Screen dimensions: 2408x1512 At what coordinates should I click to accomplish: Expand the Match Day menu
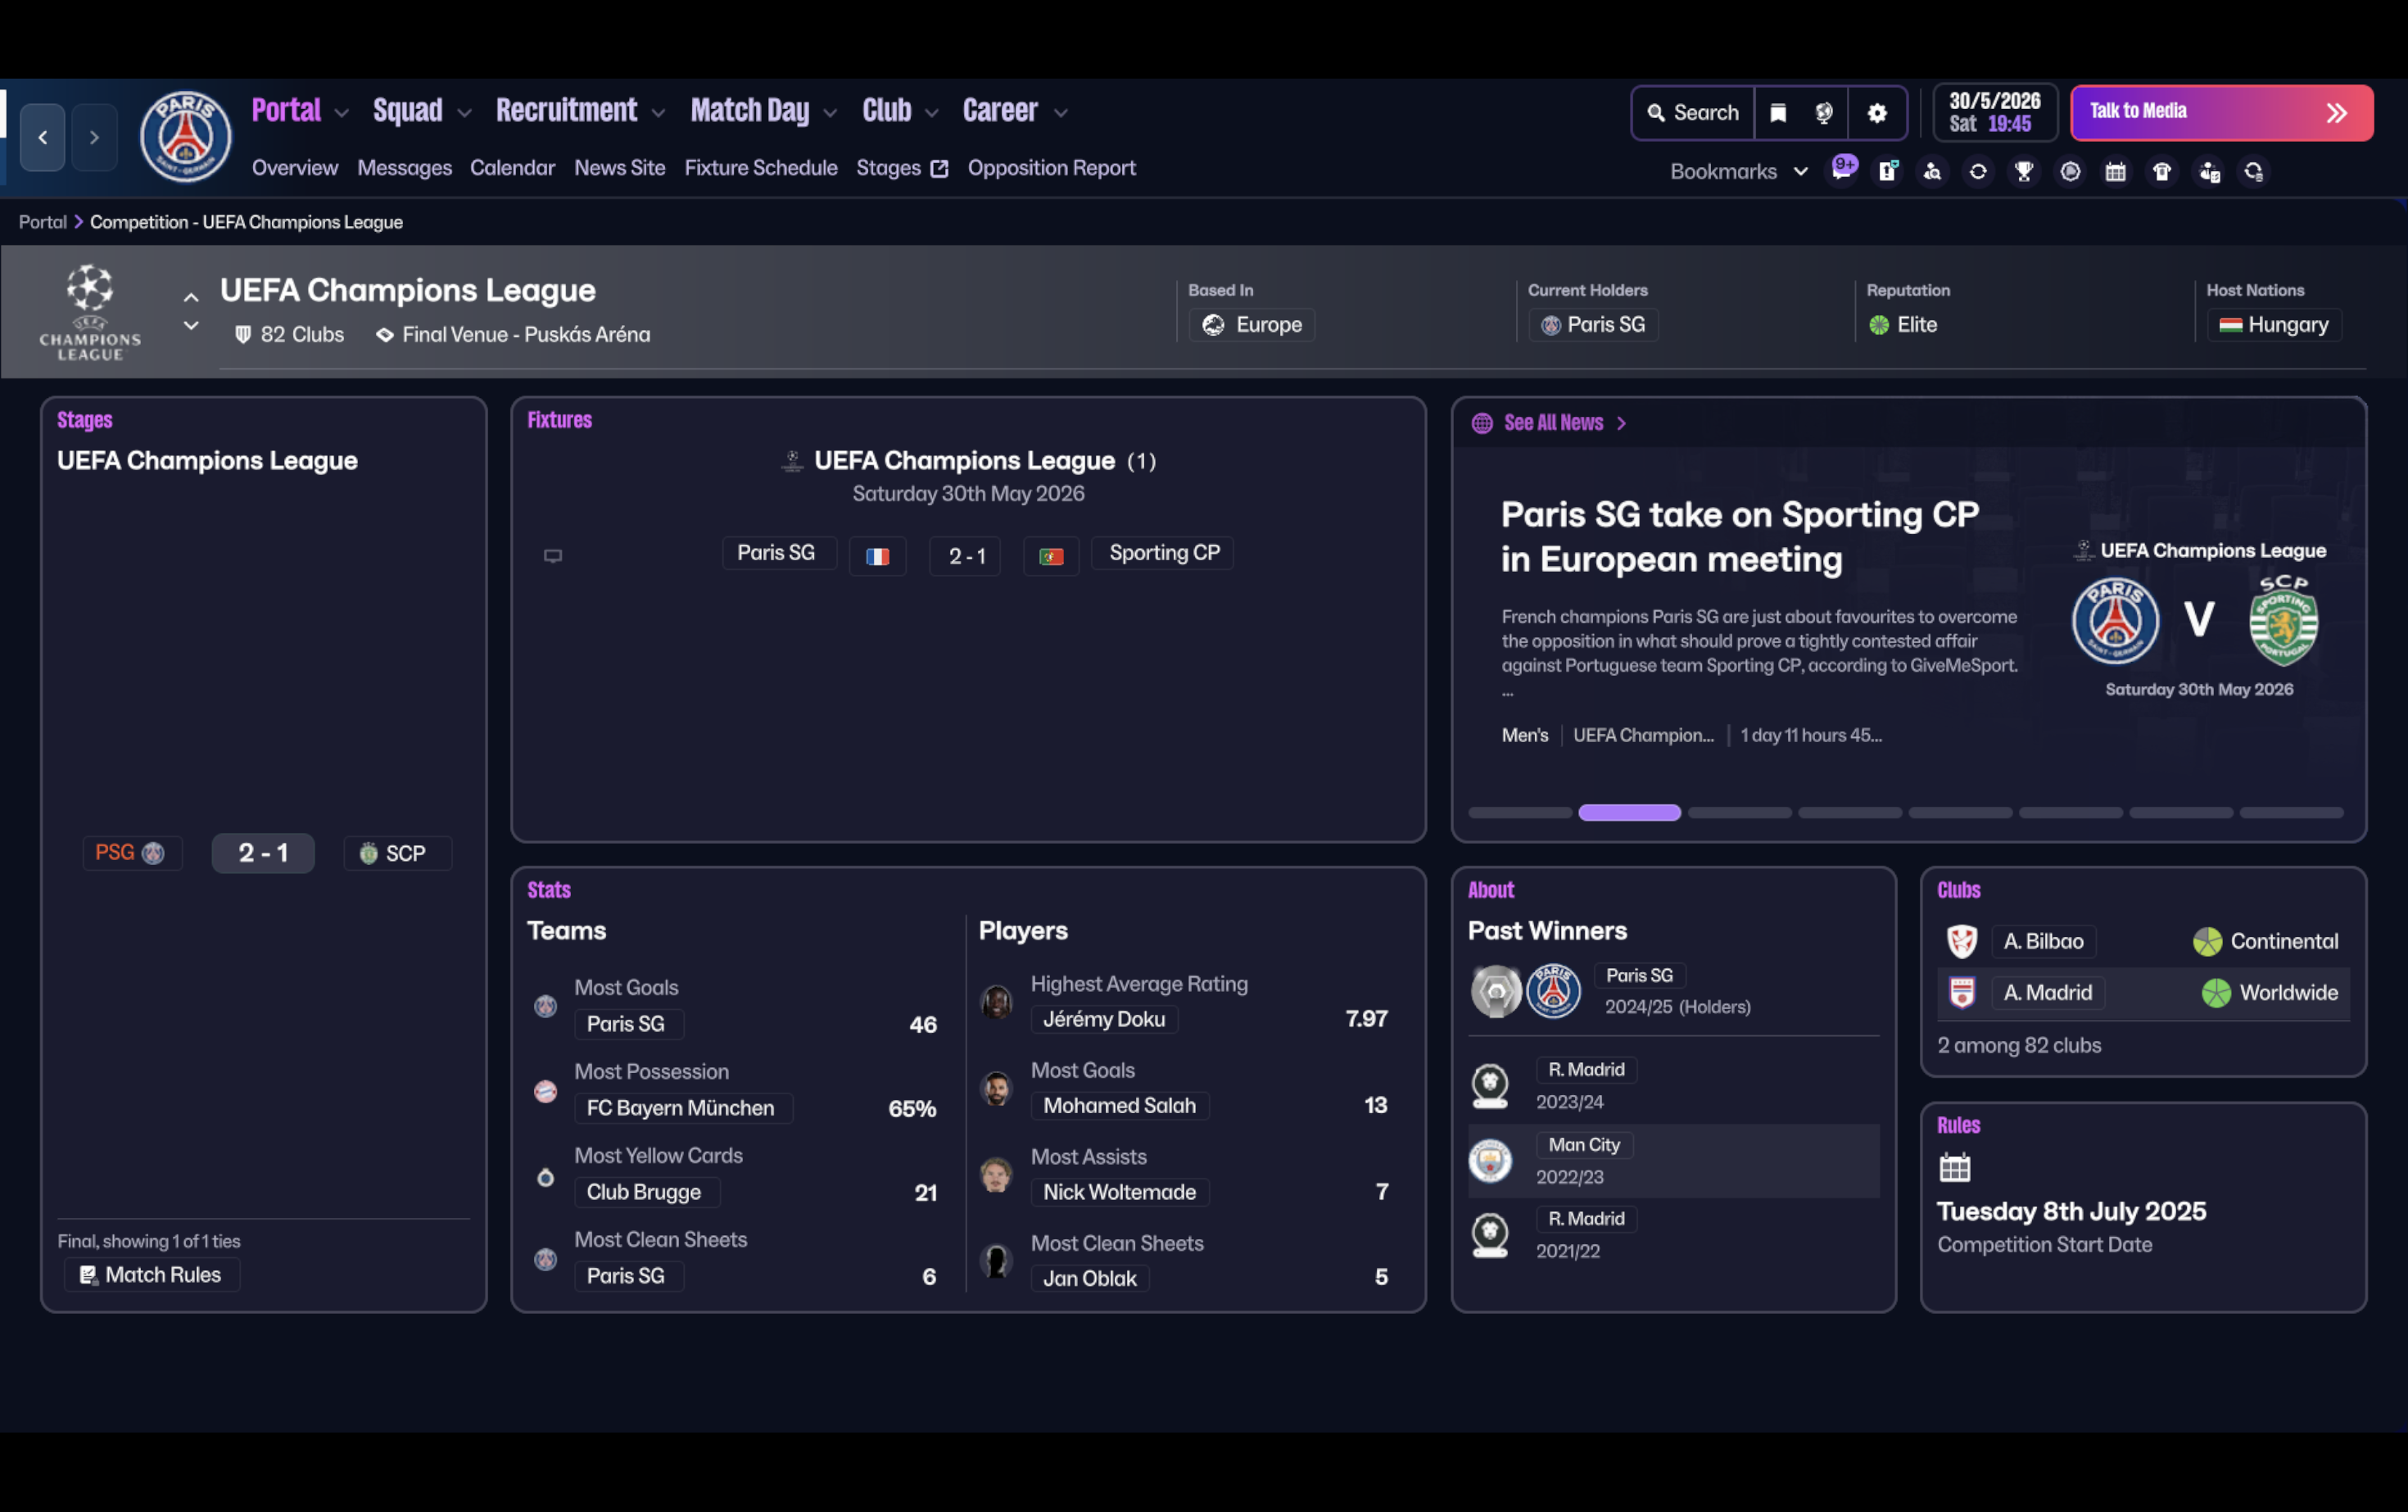[x=762, y=111]
